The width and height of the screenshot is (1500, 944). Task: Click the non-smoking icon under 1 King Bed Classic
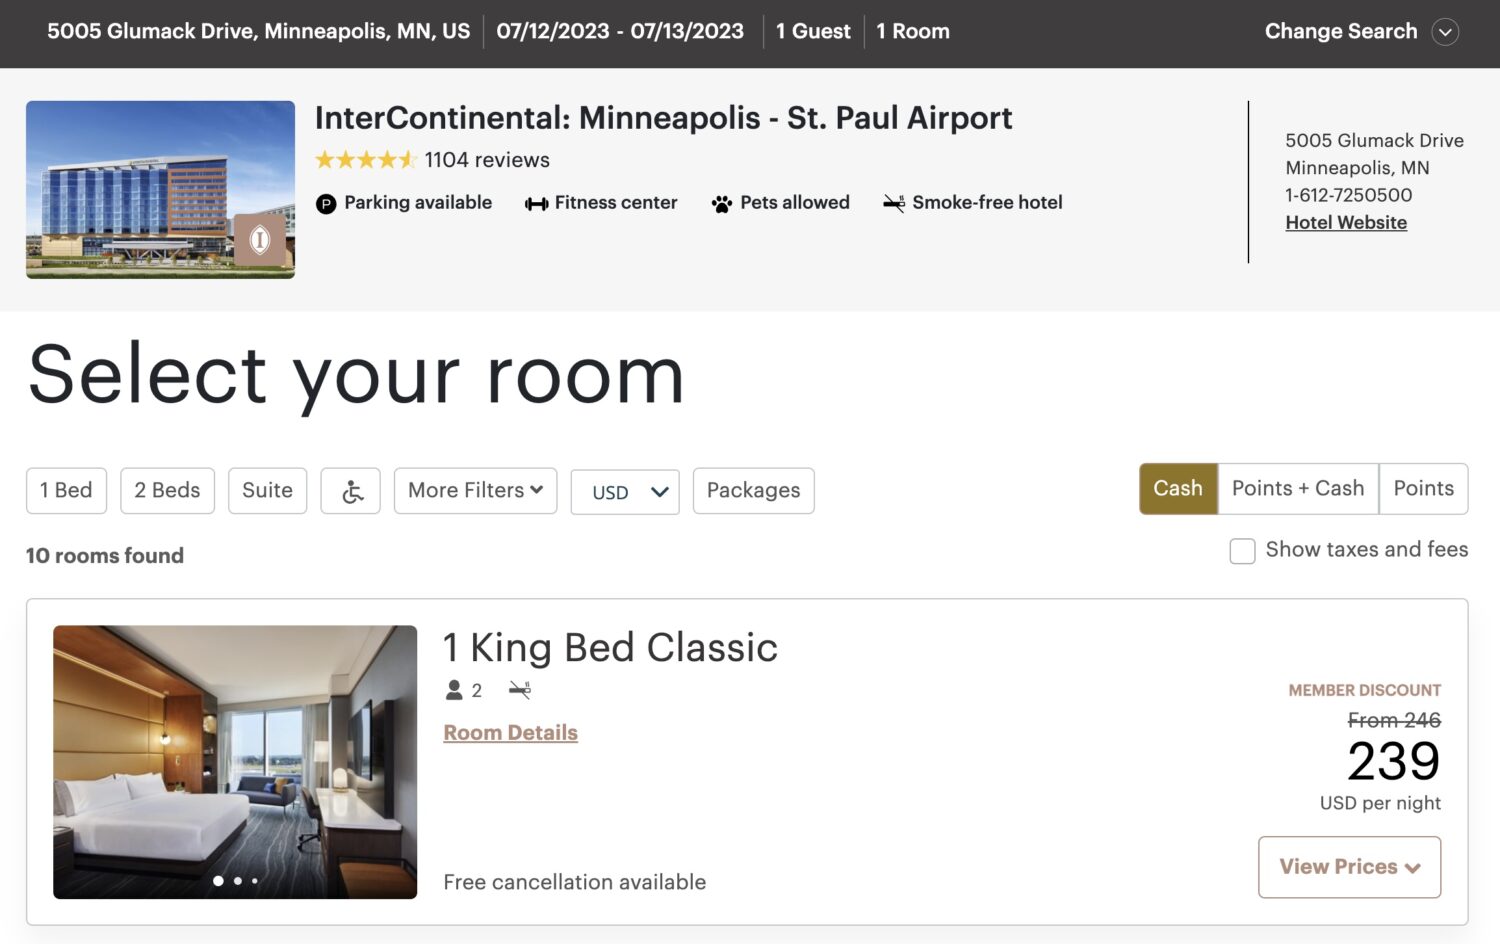coord(517,689)
